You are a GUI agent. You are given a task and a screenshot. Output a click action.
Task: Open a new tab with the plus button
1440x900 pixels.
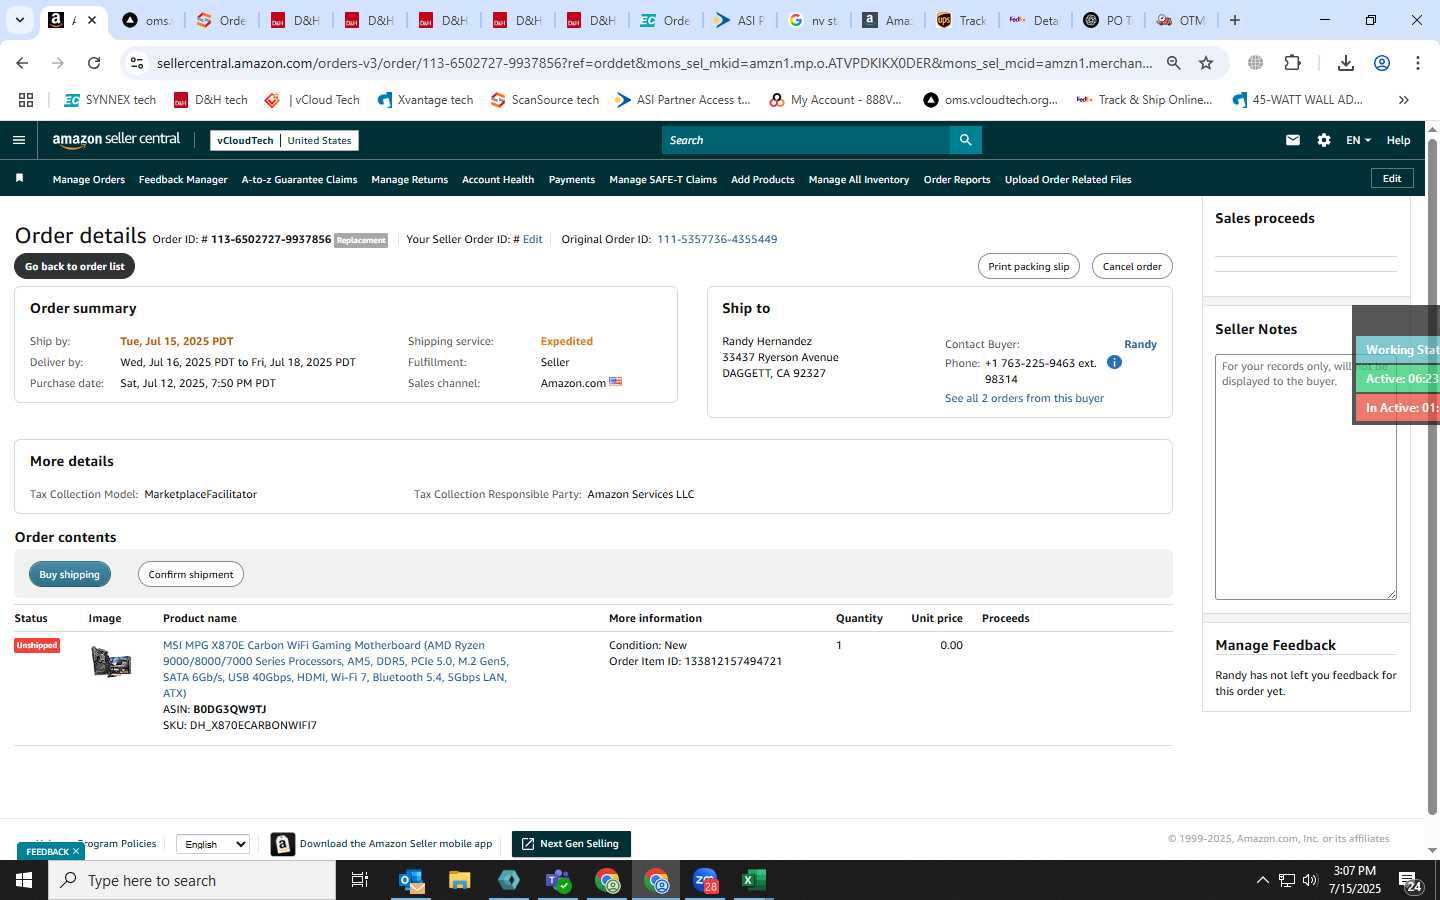point(1235,20)
